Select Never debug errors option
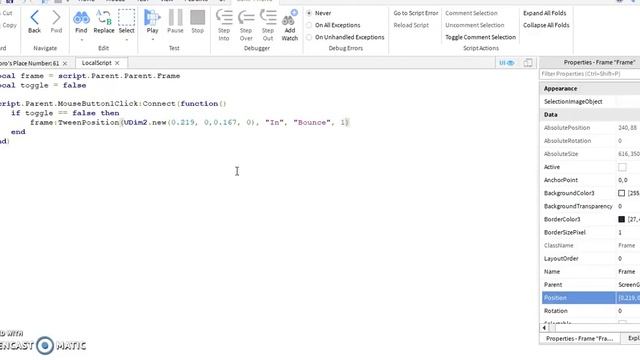640x360 pixels. (x=309, y=13)
